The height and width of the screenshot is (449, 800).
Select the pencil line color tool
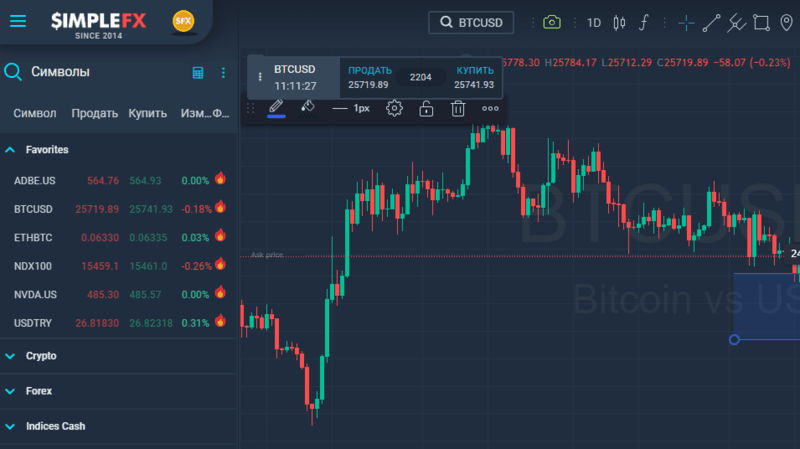point(276,108)
